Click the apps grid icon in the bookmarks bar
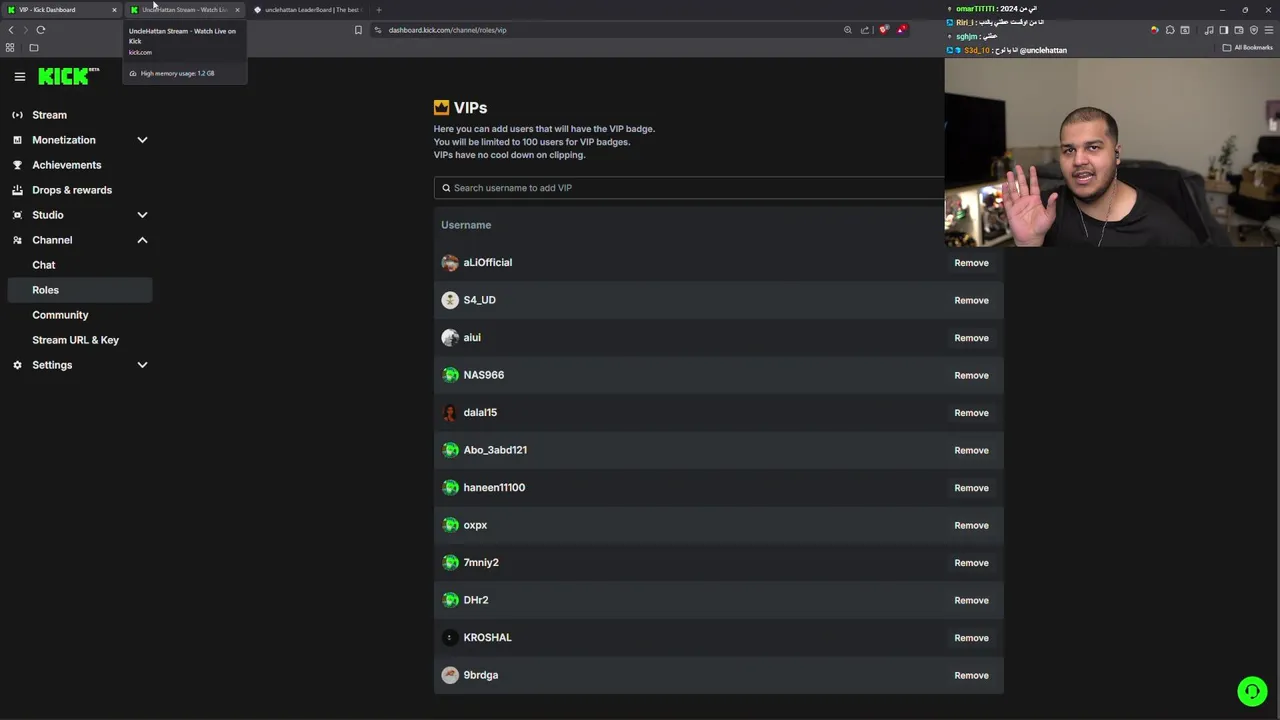 coord(10,48)
